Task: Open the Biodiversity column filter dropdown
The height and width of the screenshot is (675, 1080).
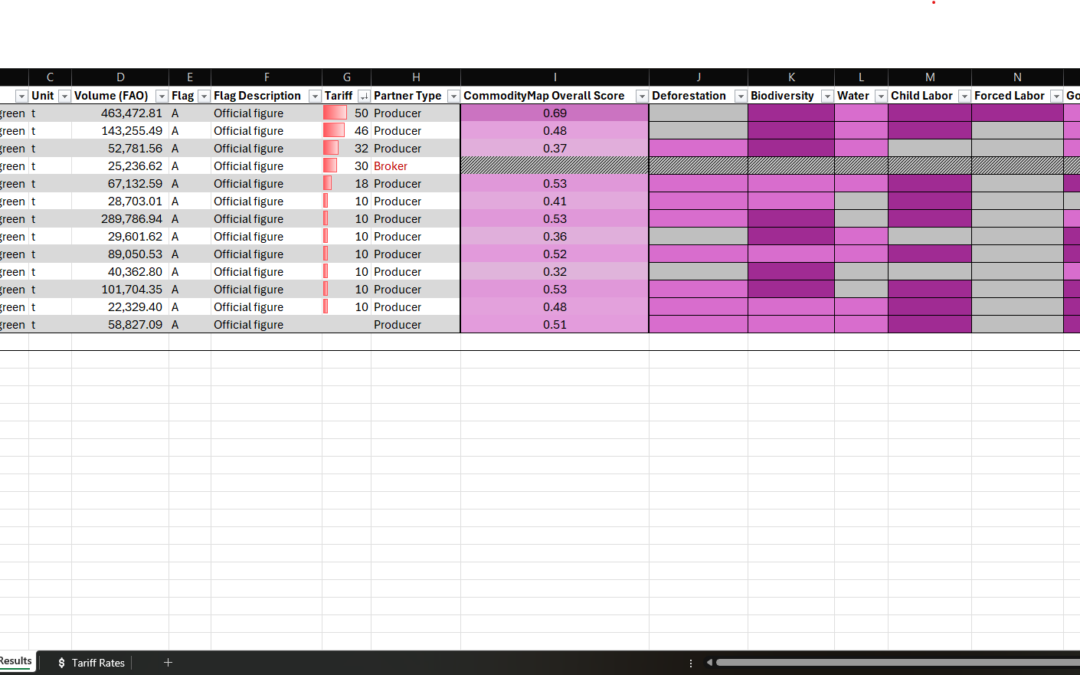Action: pos(826,96)
